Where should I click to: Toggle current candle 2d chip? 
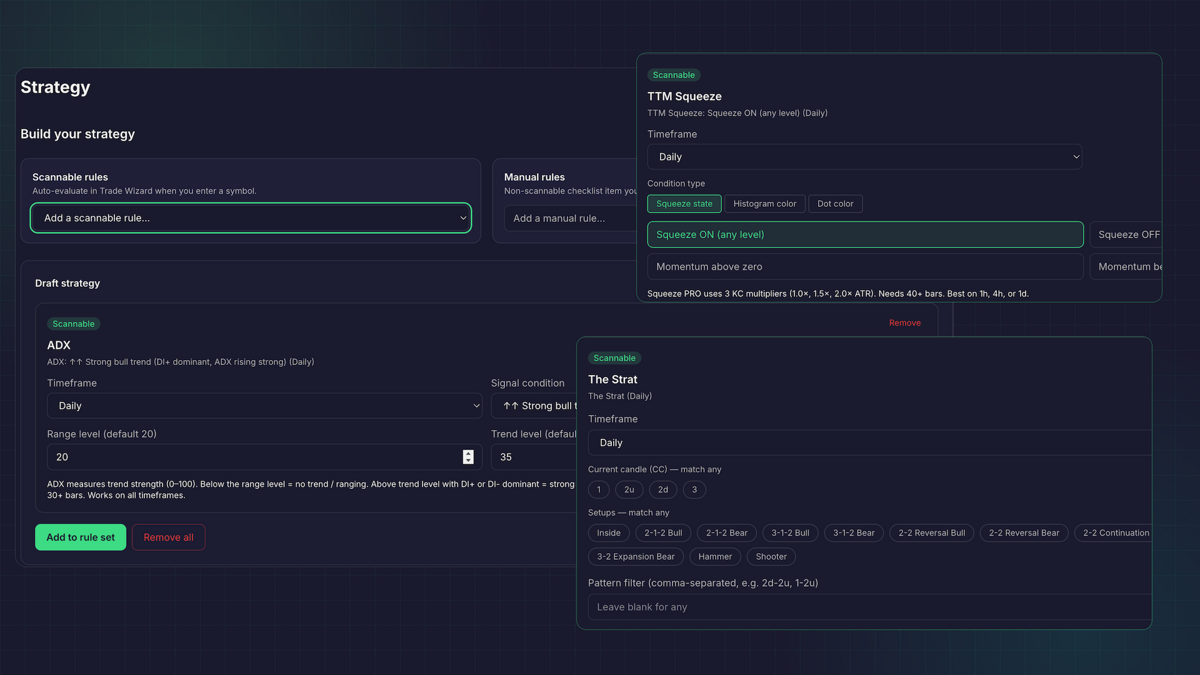(x=663, y=490)
